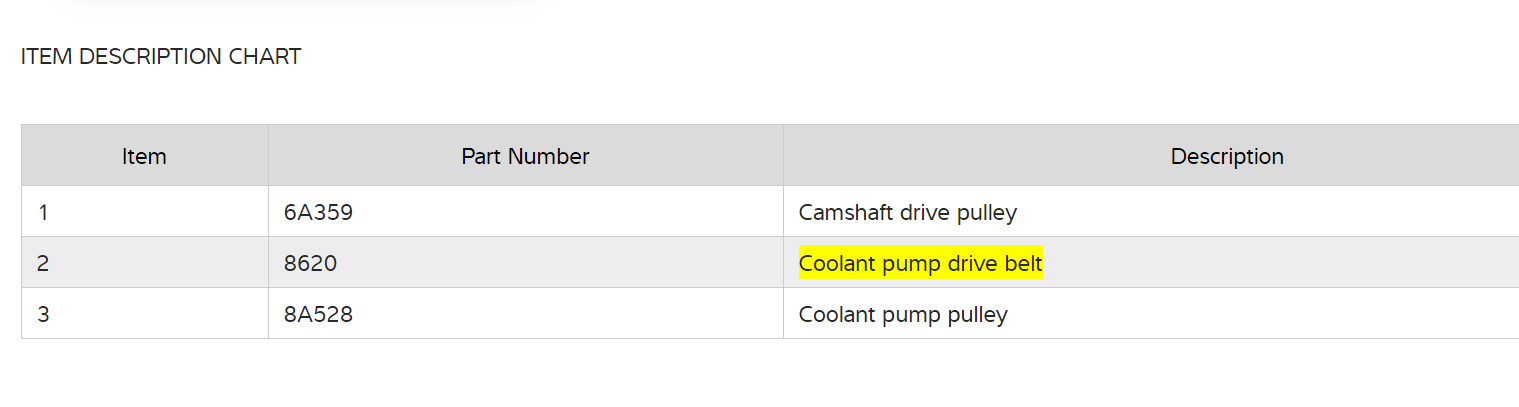Click part number 8A528

pos(318,314)
